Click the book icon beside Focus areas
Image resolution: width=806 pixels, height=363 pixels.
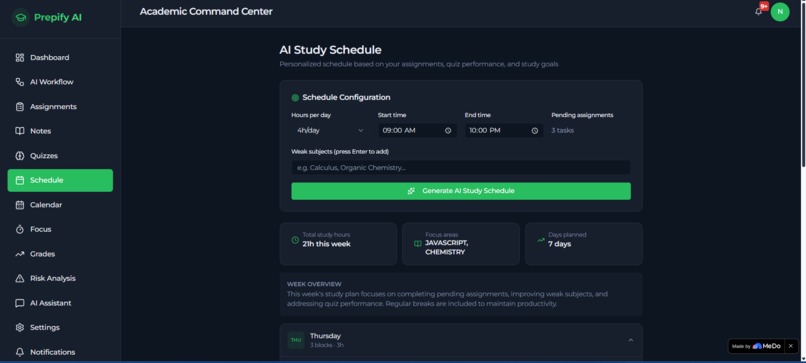pyautogui.click(x=417, y=244)
